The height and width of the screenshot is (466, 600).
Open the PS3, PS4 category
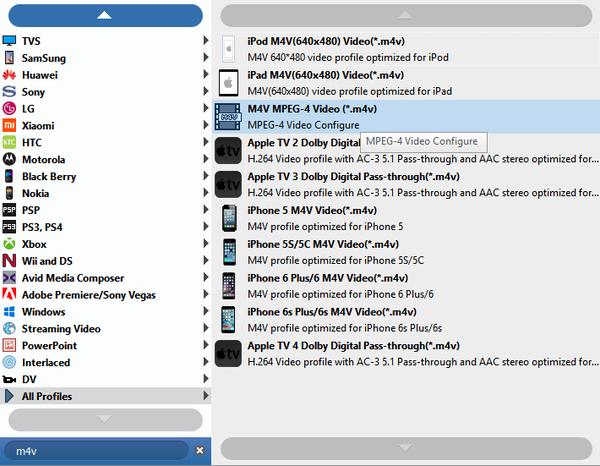click(106, 227)
